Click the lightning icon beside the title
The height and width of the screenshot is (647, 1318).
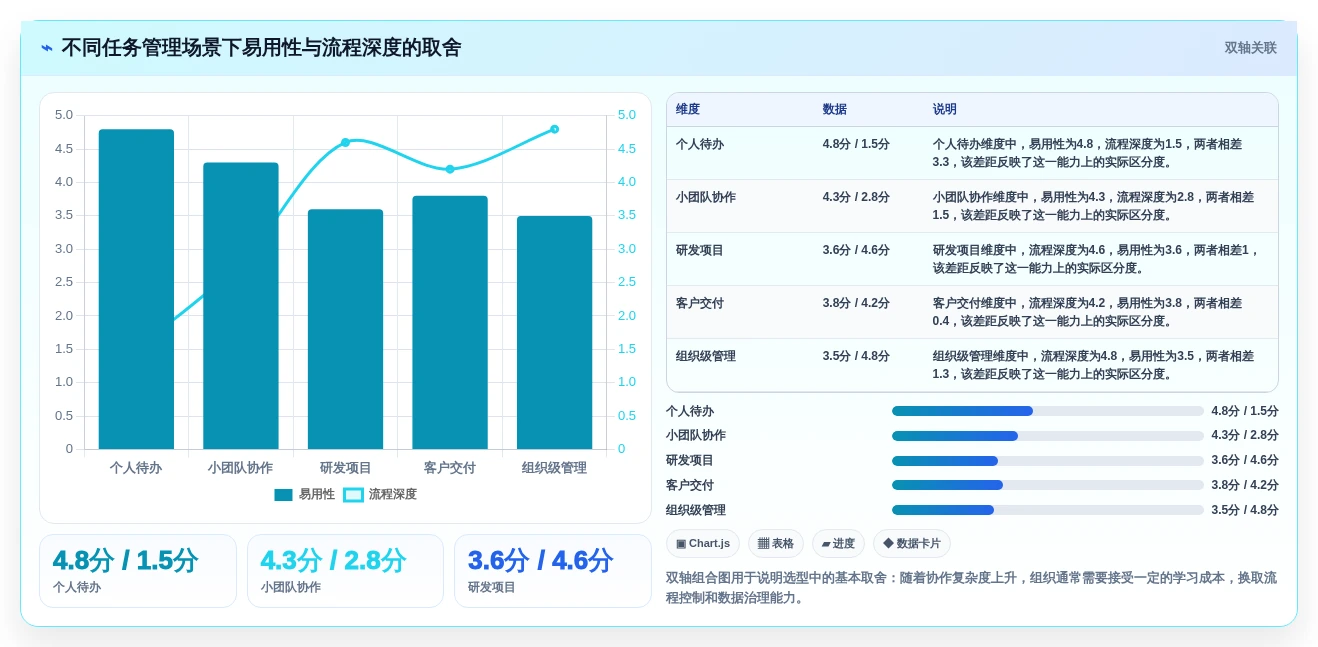pyautogui.click(x=47, y=48)
